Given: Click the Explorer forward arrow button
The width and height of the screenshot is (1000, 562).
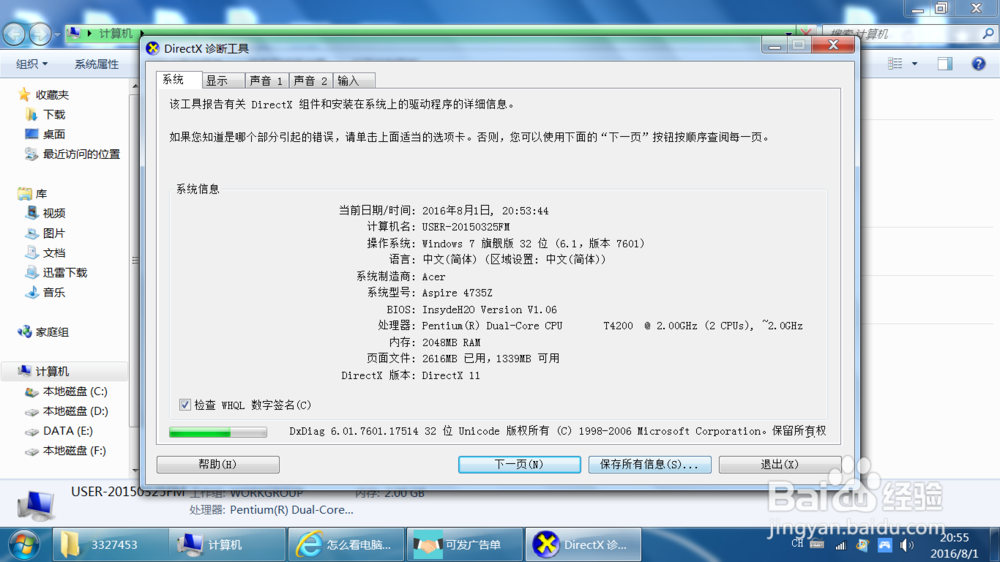Looking at the screenshot, I should pyautogui.click(x=40, y=33).
